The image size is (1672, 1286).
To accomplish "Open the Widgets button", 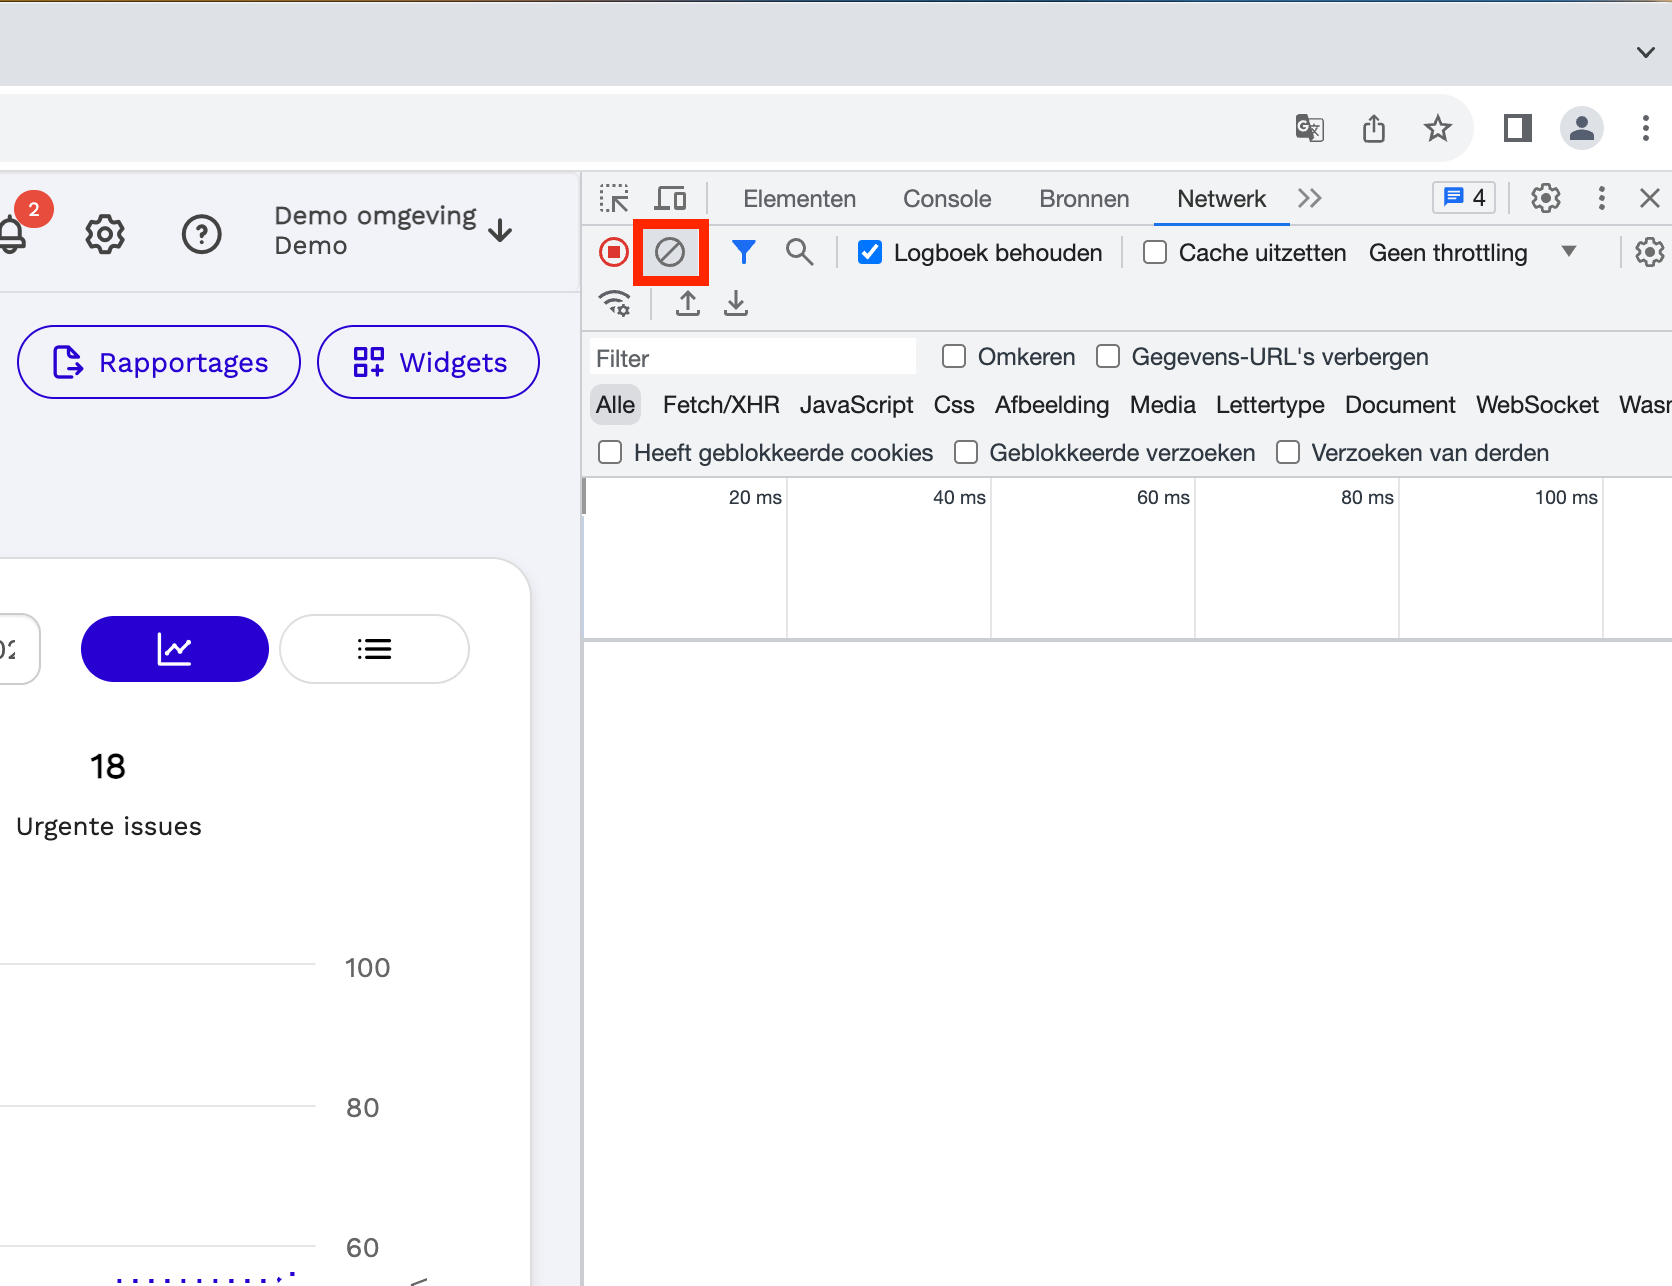I will 428,362.
